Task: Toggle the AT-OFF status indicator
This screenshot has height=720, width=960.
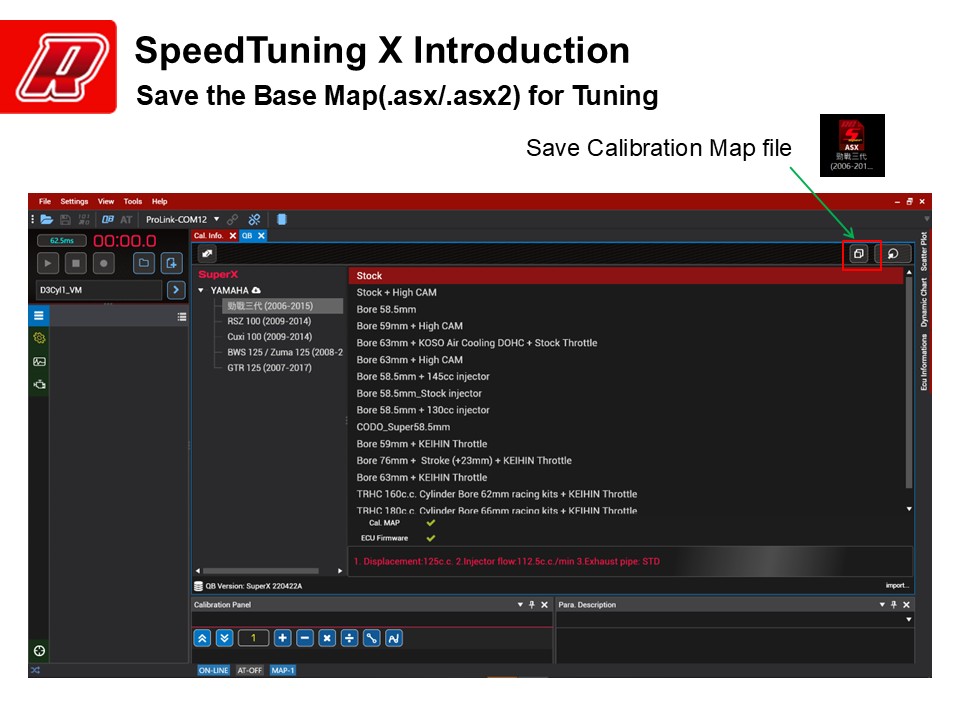Action: (x=250, y=670)
